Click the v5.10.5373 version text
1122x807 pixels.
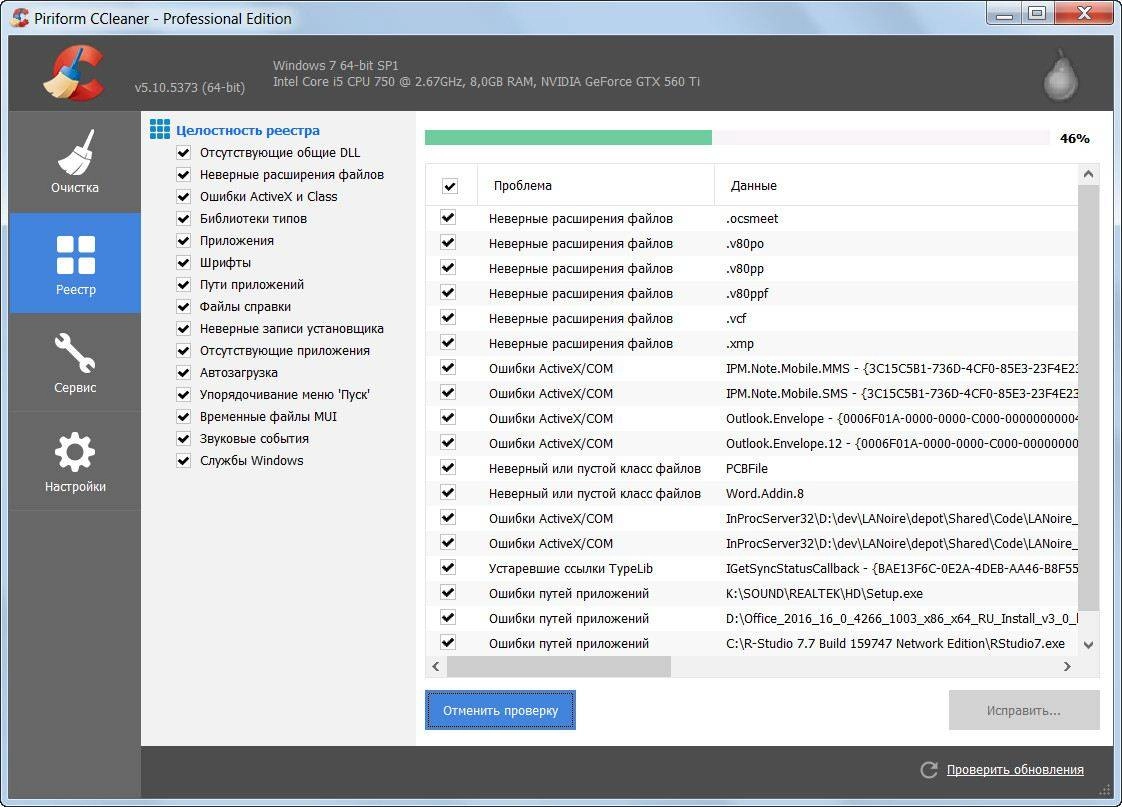point(190,87)
